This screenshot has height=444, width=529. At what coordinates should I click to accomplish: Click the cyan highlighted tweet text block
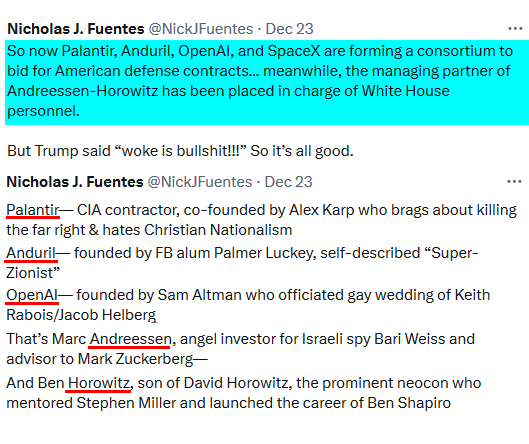point(267,82)
